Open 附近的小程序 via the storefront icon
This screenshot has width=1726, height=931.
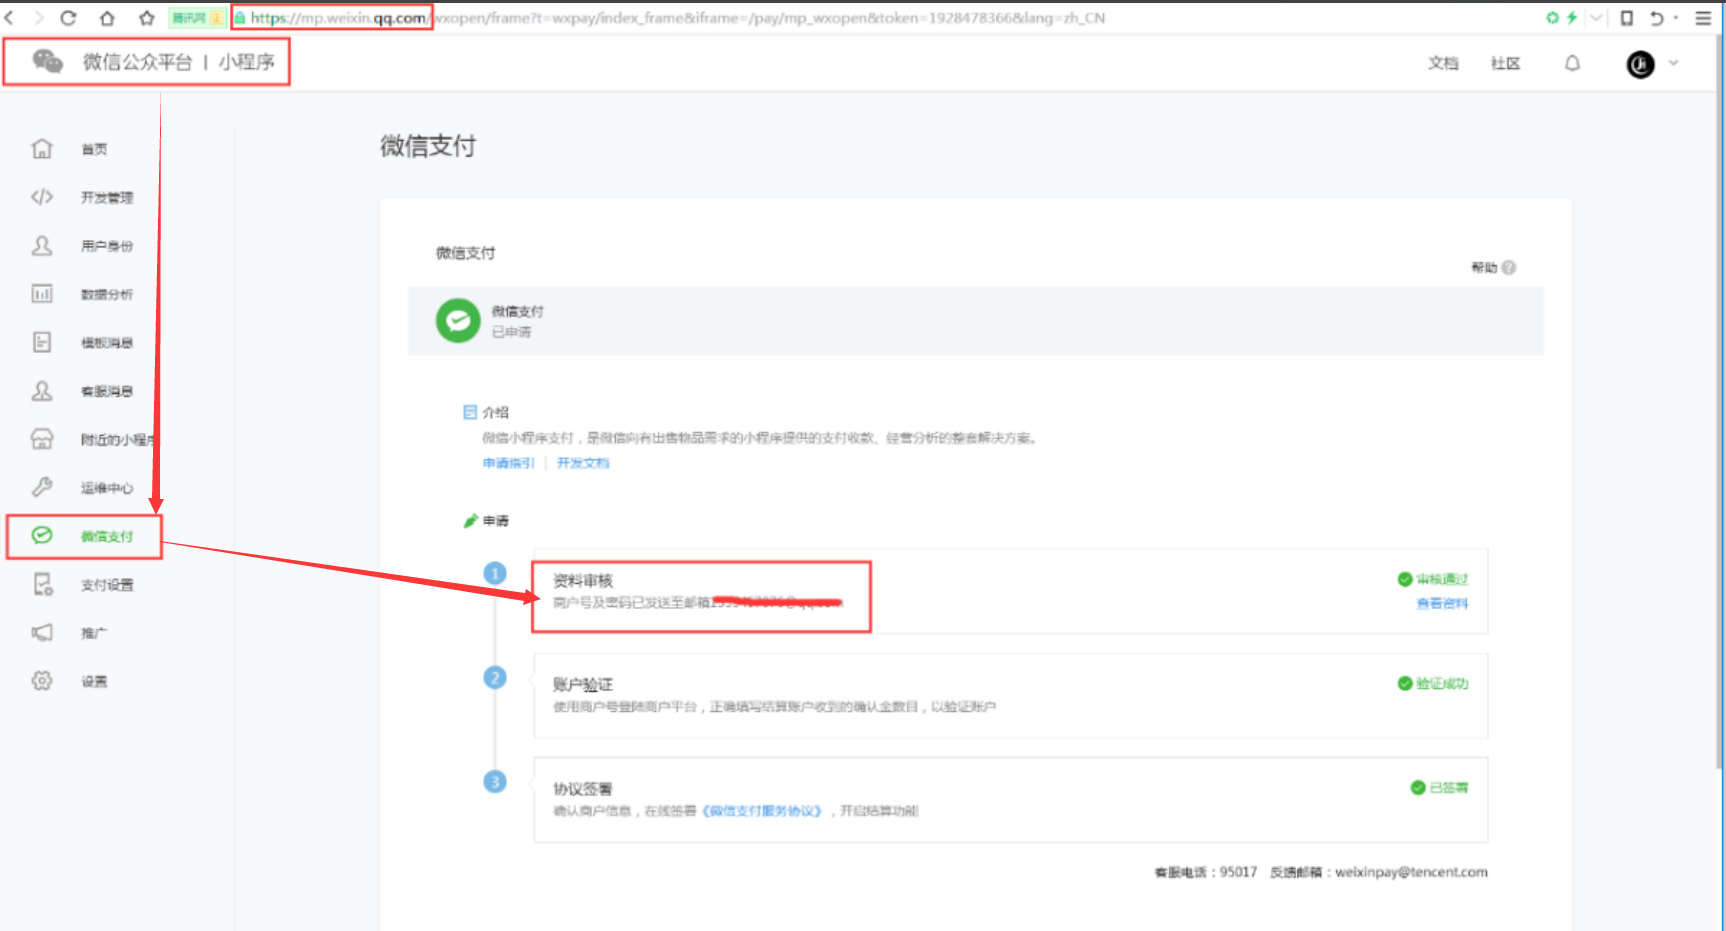click(42, 439)
